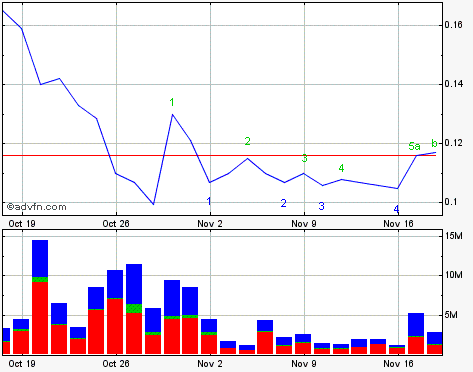Click the 5M volume axis label
Image resolution: width=473 pixels, height=372 pixels.
click(x=451, y=315)
